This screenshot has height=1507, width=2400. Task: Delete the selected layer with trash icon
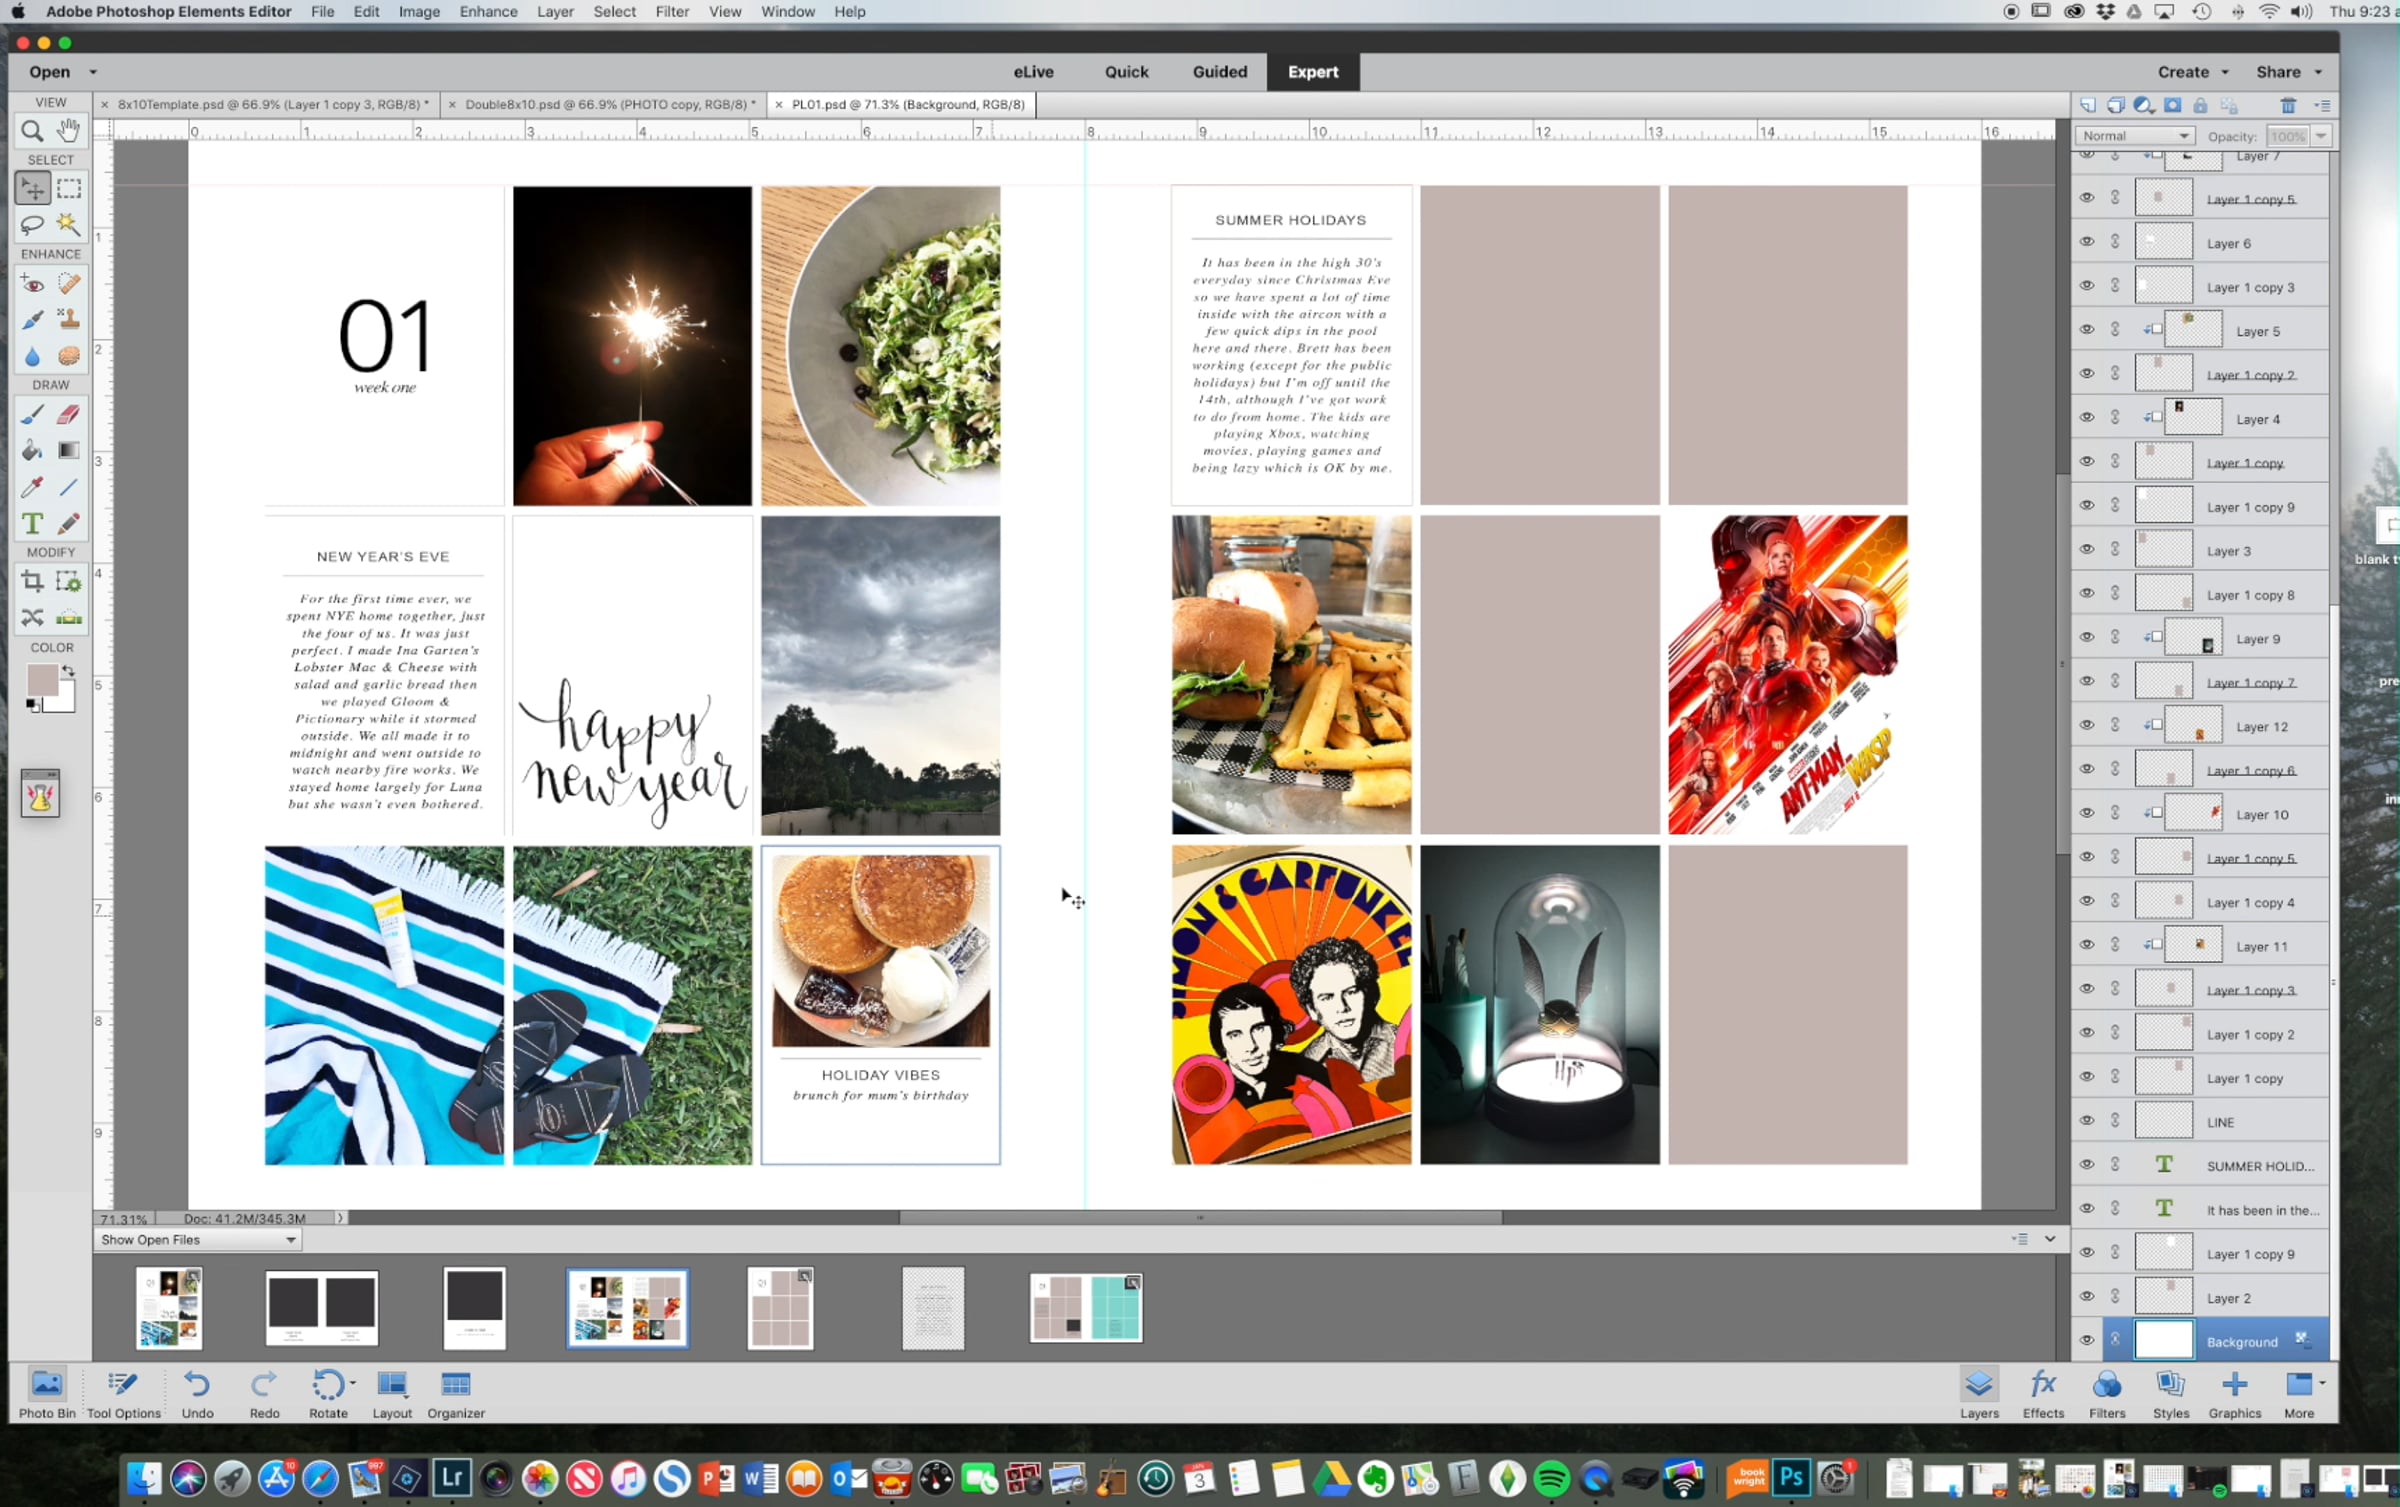coord(2288,105)
